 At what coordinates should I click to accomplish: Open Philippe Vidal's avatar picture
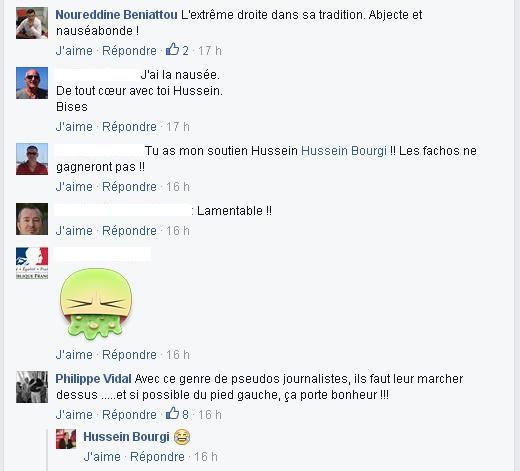click(x=32, y=387)
